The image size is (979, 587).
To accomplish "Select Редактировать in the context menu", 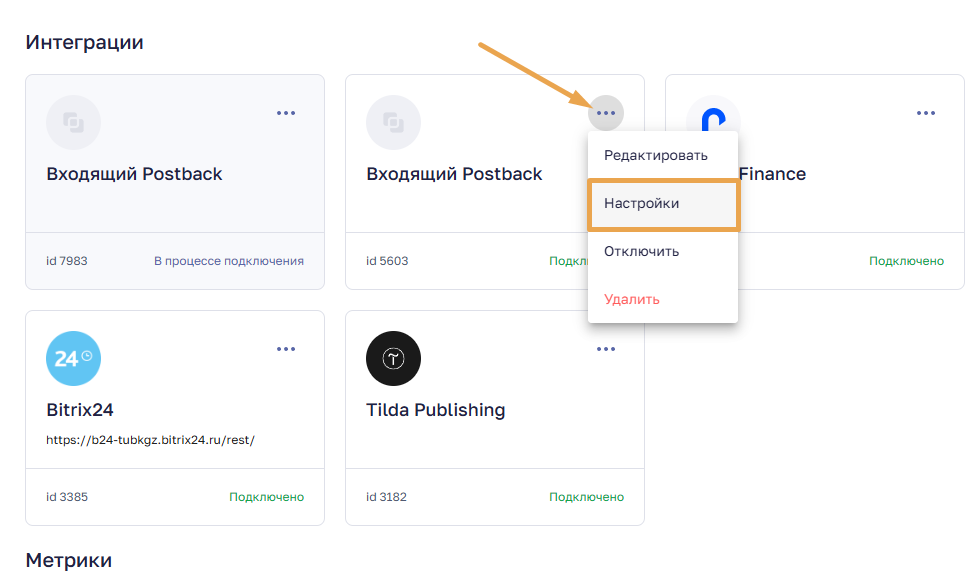I will 655,155.
